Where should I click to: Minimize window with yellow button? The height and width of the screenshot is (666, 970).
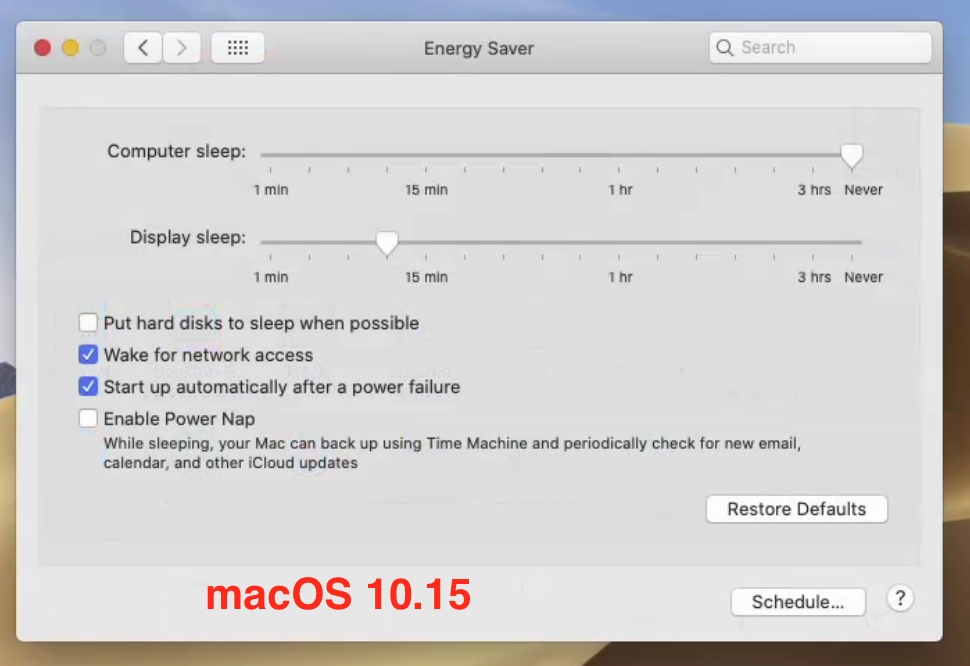pyautogui.click(x=71, y=48)
